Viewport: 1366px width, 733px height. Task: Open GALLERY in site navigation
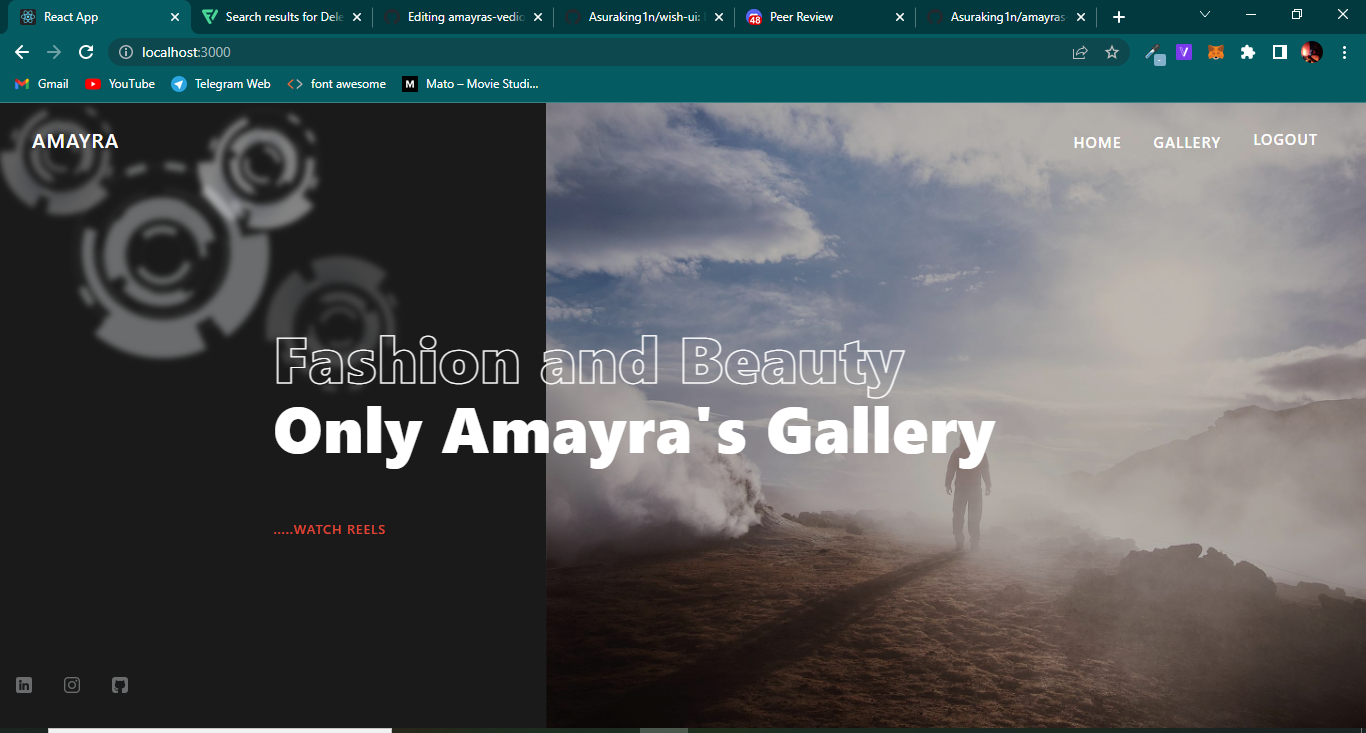pyautogui.click(x=1187, y=143)
